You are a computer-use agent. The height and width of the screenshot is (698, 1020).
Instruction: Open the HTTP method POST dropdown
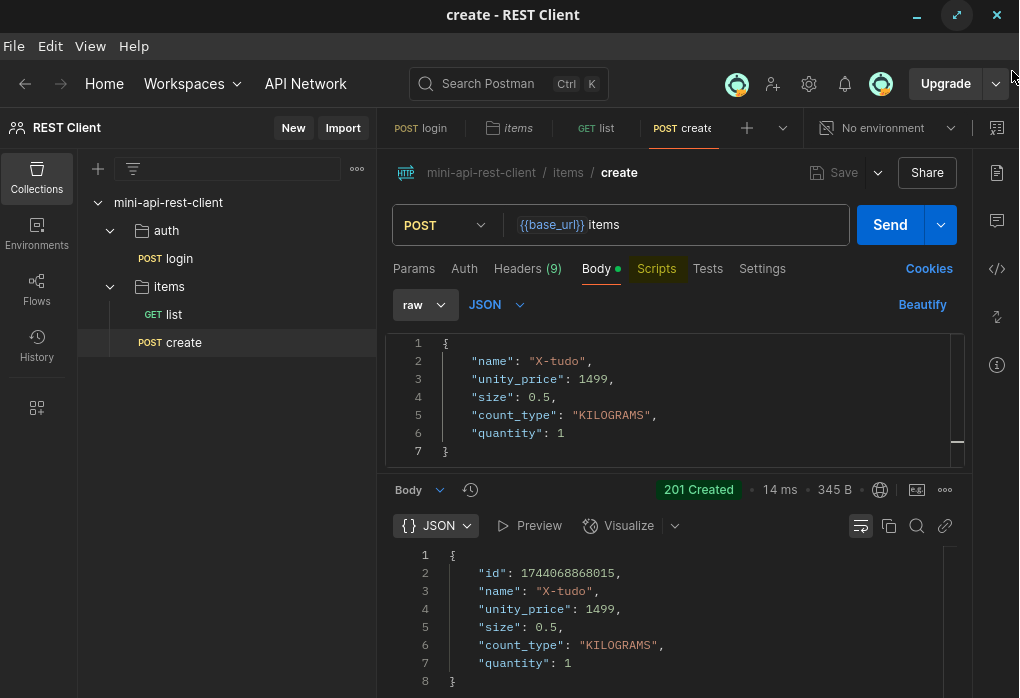pyautogui.click(x=445, y=226)
